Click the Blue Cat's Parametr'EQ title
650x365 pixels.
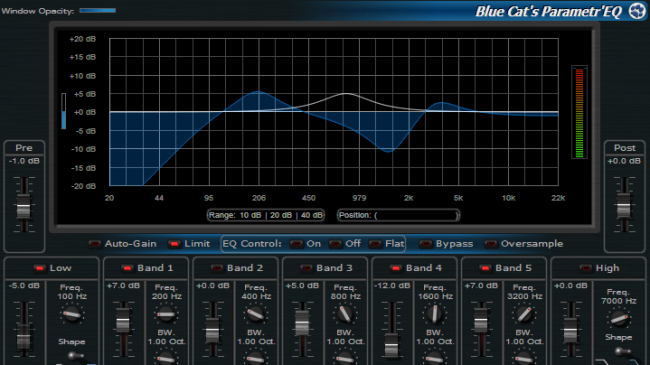548,12
